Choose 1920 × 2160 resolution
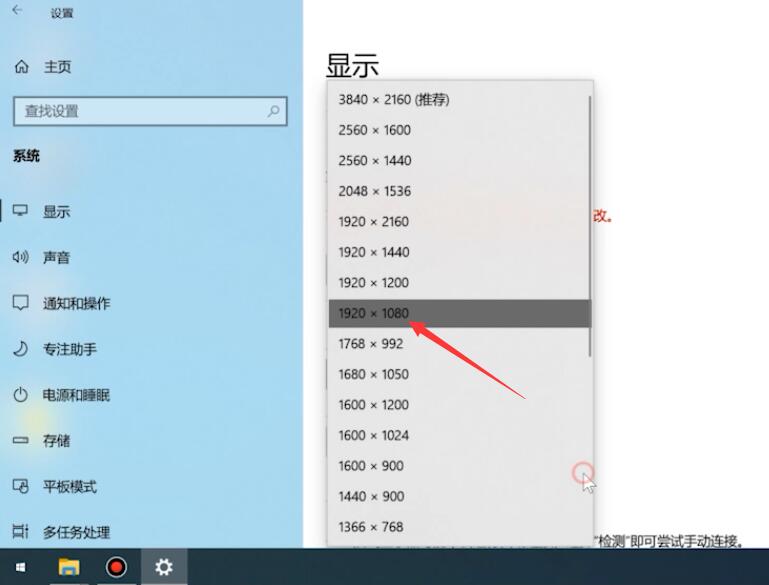Image resolution: width=769 pixels, height=585 pixels. 460,222
